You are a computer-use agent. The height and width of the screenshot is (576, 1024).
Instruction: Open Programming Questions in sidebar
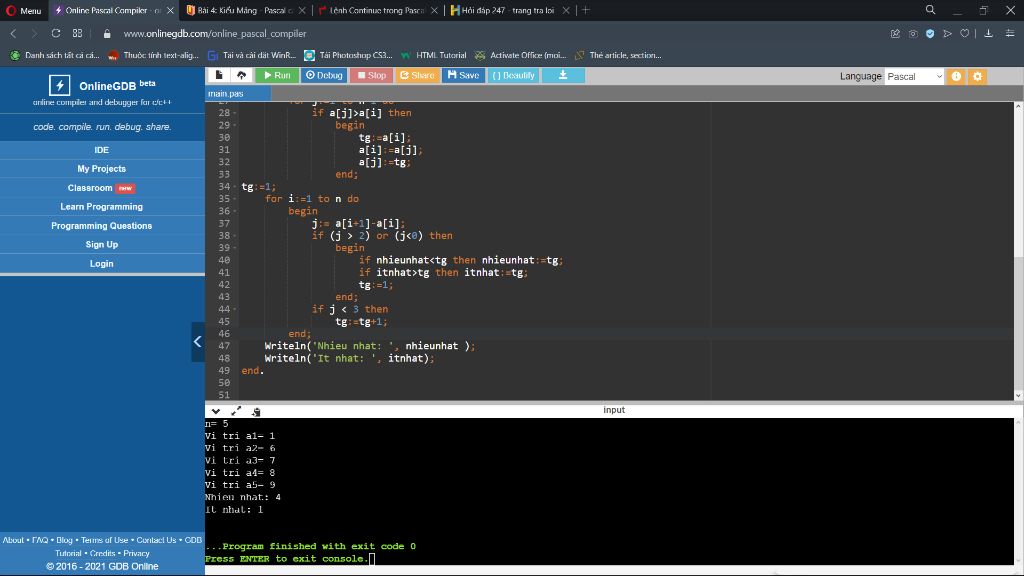101,225
